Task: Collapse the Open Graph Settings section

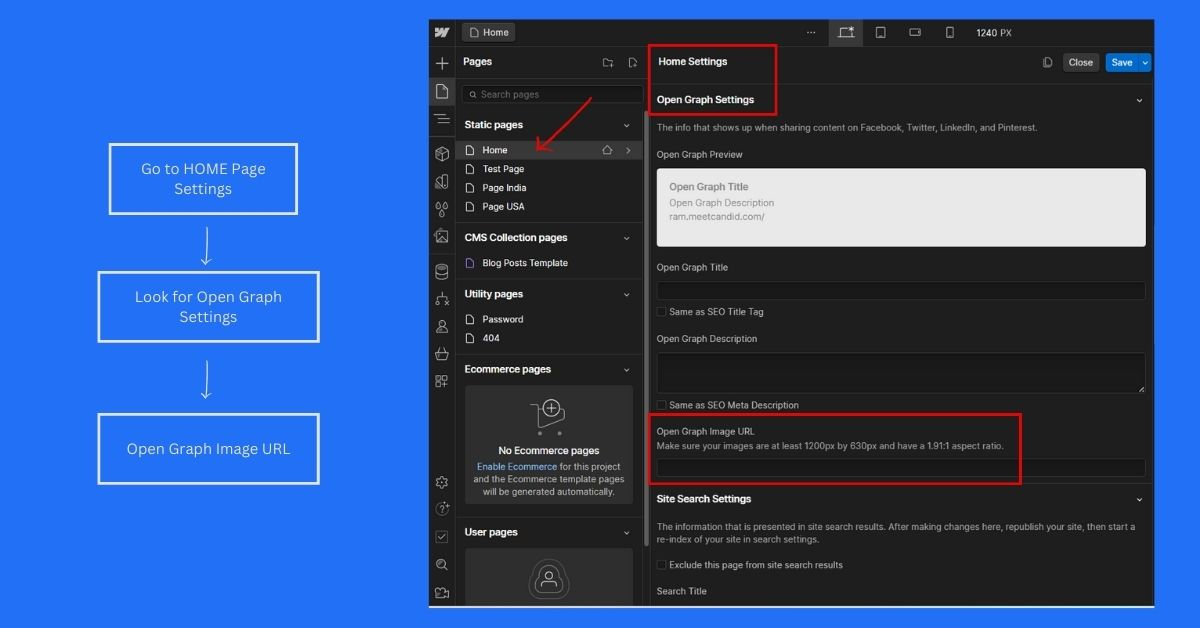Action: [x=1139, y=100]
